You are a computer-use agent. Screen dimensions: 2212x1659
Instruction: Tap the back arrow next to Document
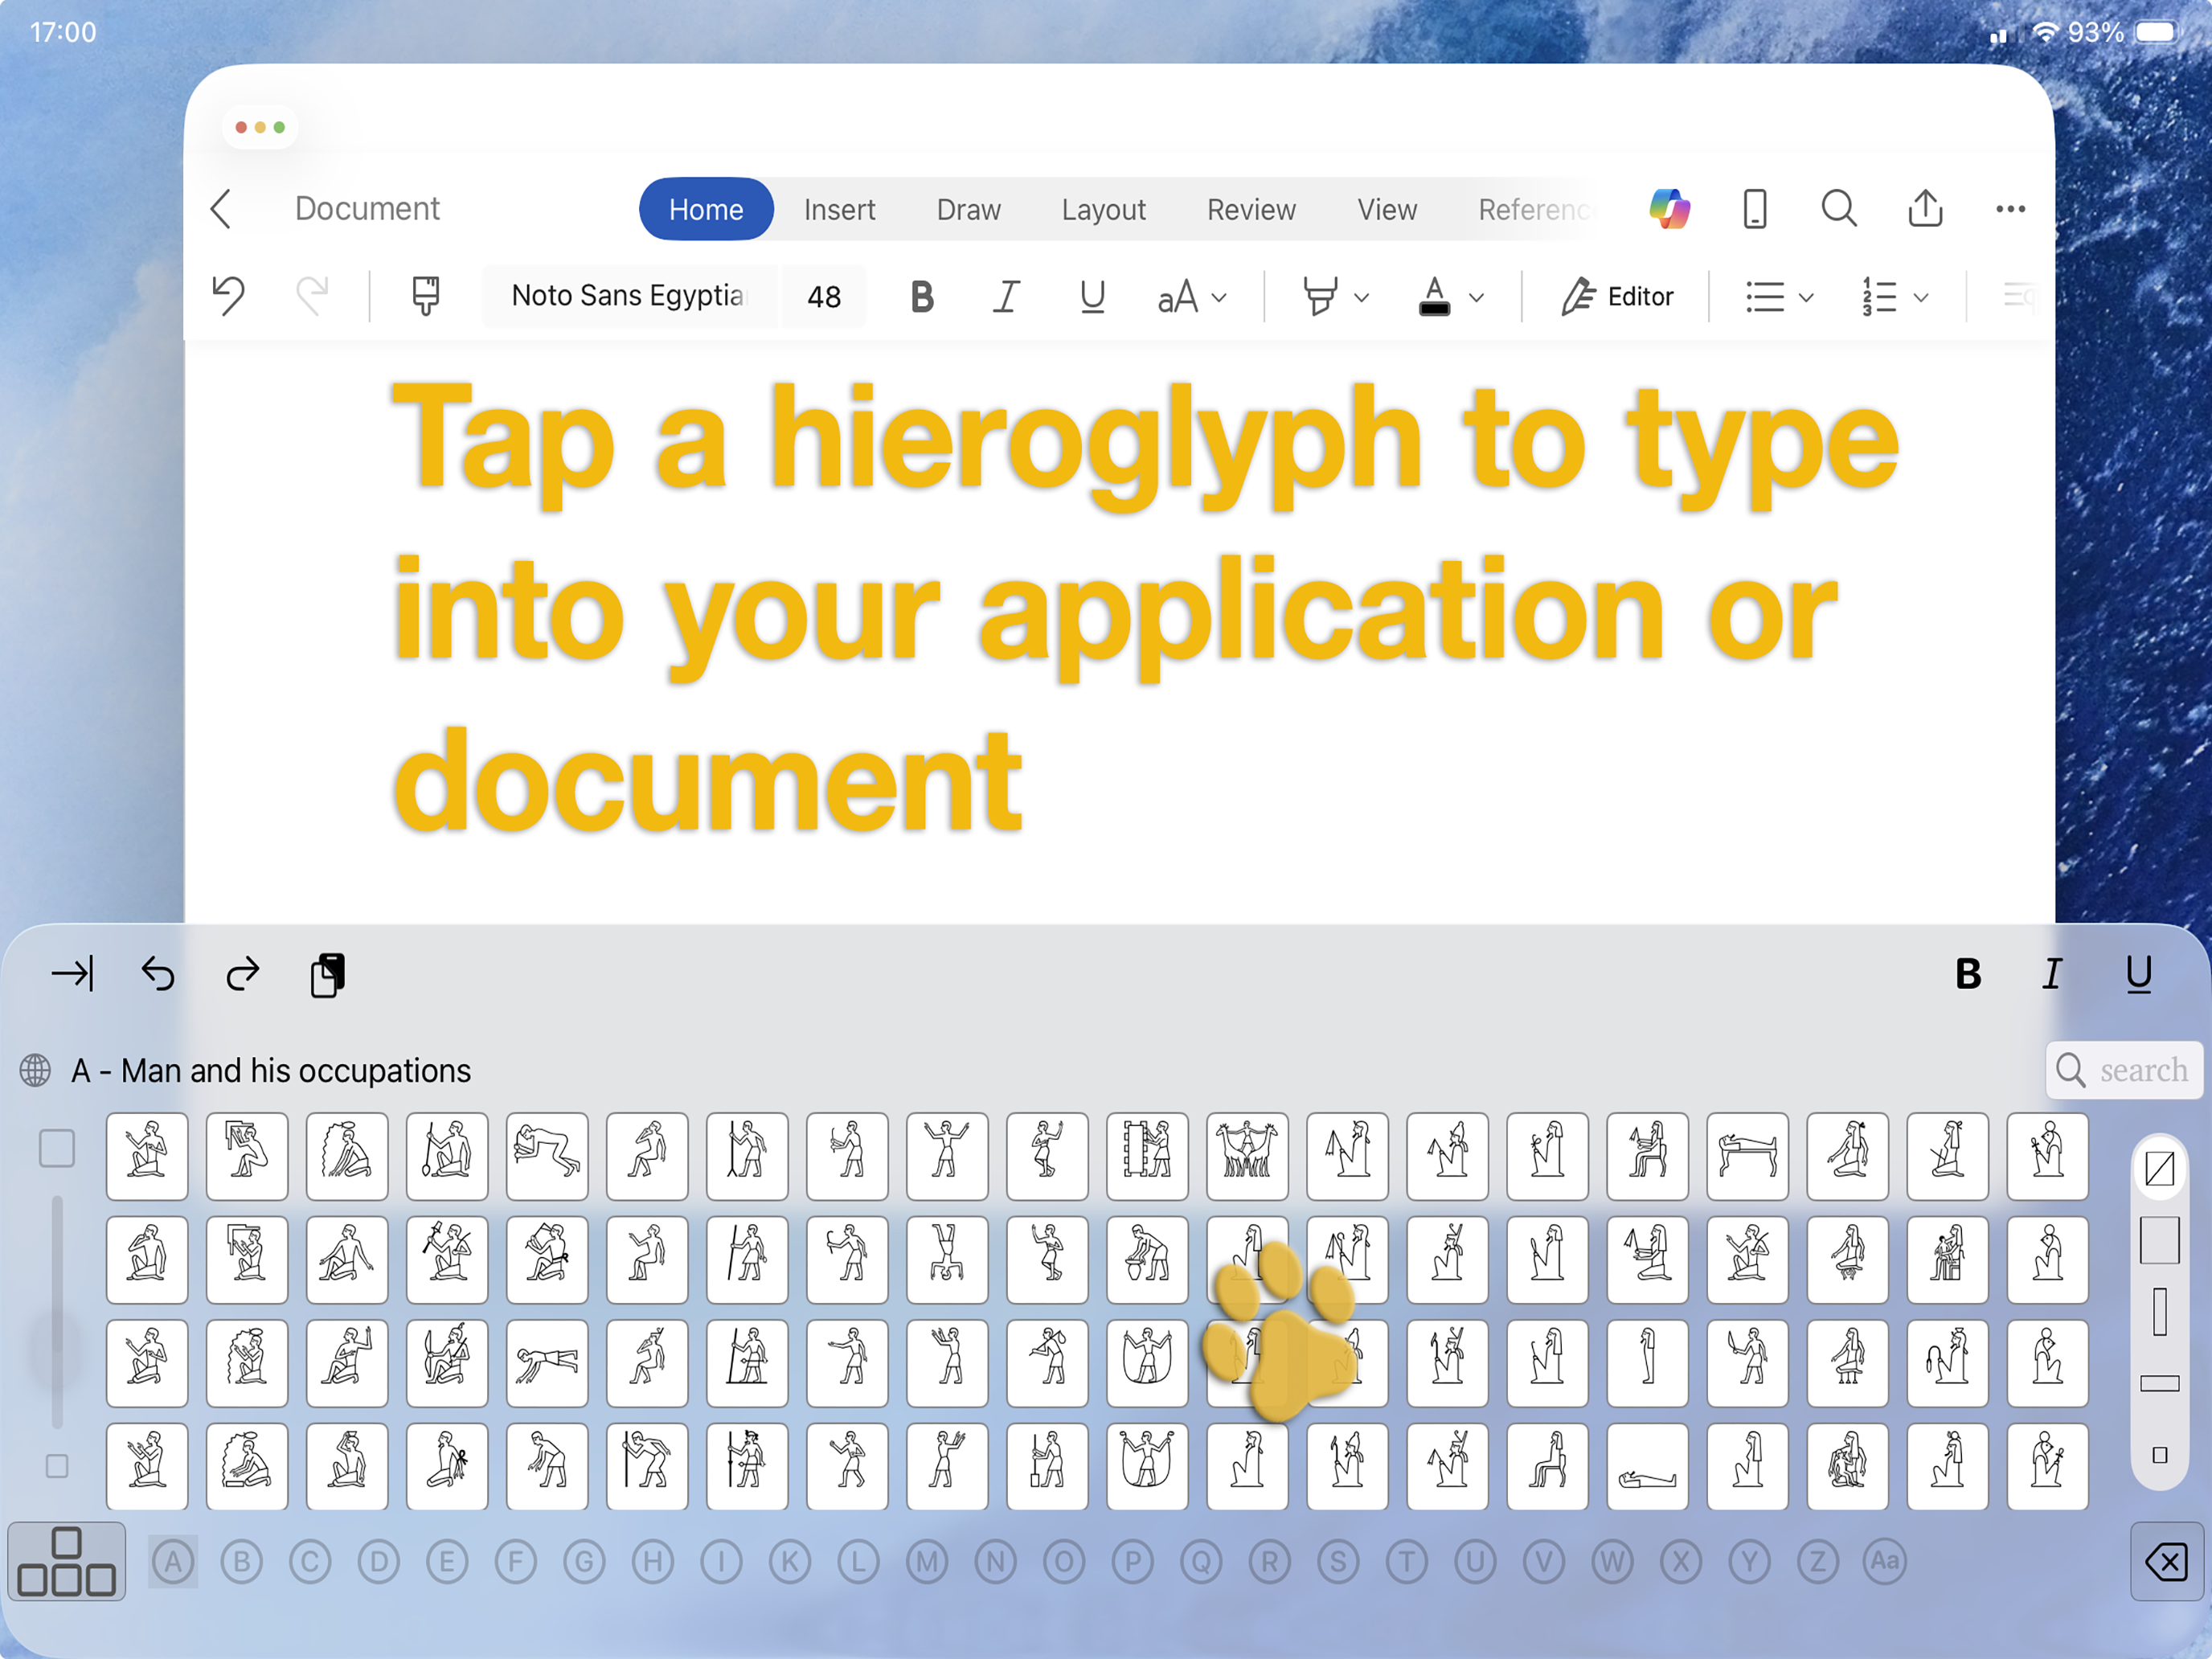[221, 209]
